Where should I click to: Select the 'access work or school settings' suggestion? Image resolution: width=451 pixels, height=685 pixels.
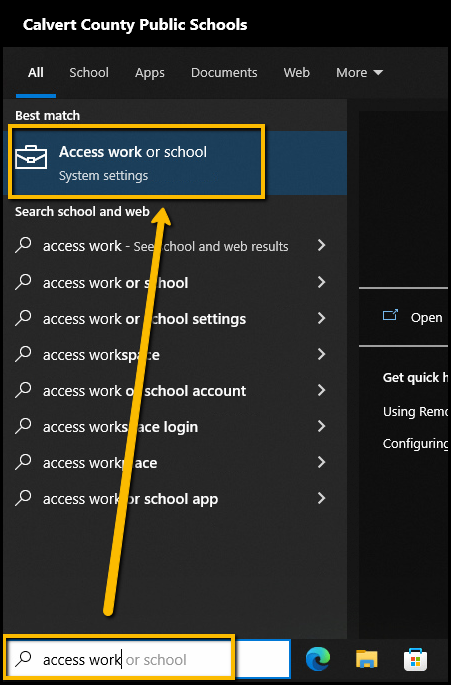pos(175,318)
